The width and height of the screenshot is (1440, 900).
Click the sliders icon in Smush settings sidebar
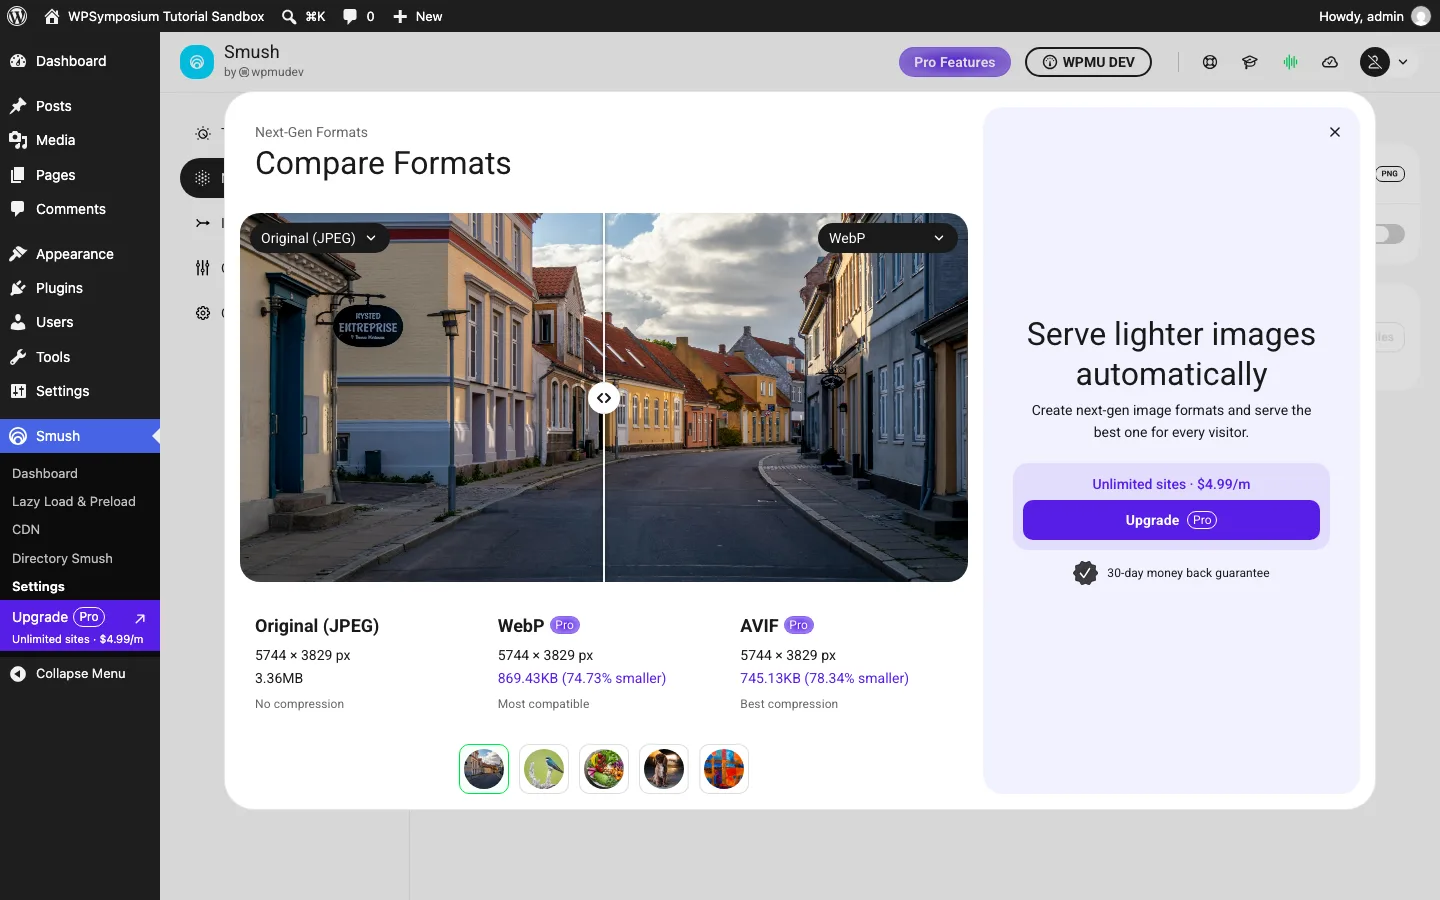[x=203, y=267]
